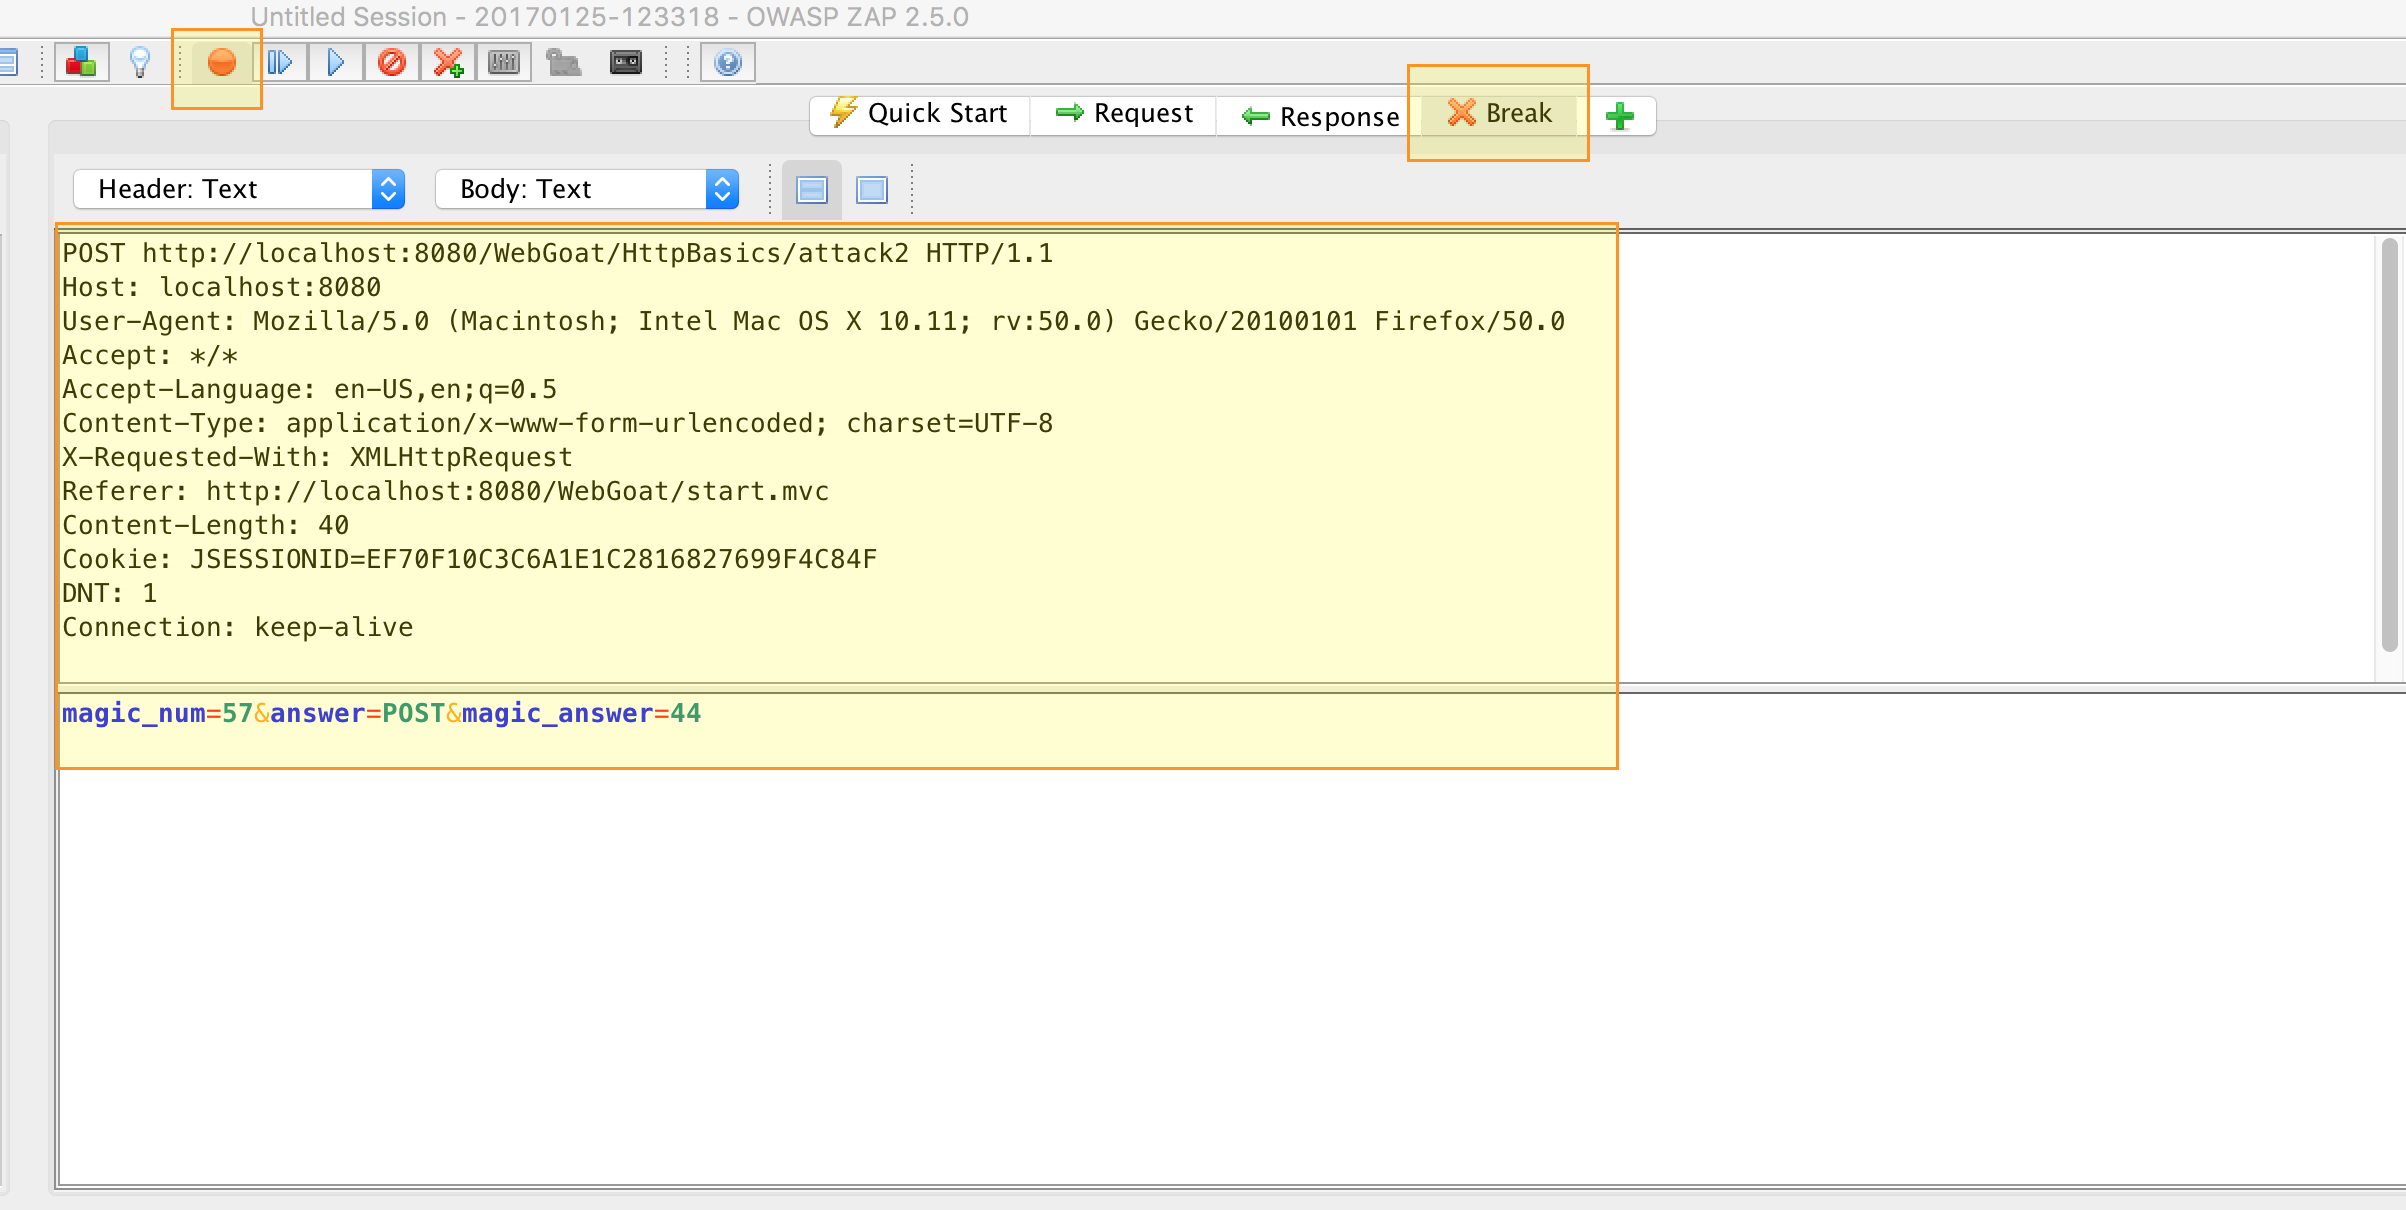Add a custom HTTP break point
This screenshot has height=1210, width=2406.
coord(447,62)
